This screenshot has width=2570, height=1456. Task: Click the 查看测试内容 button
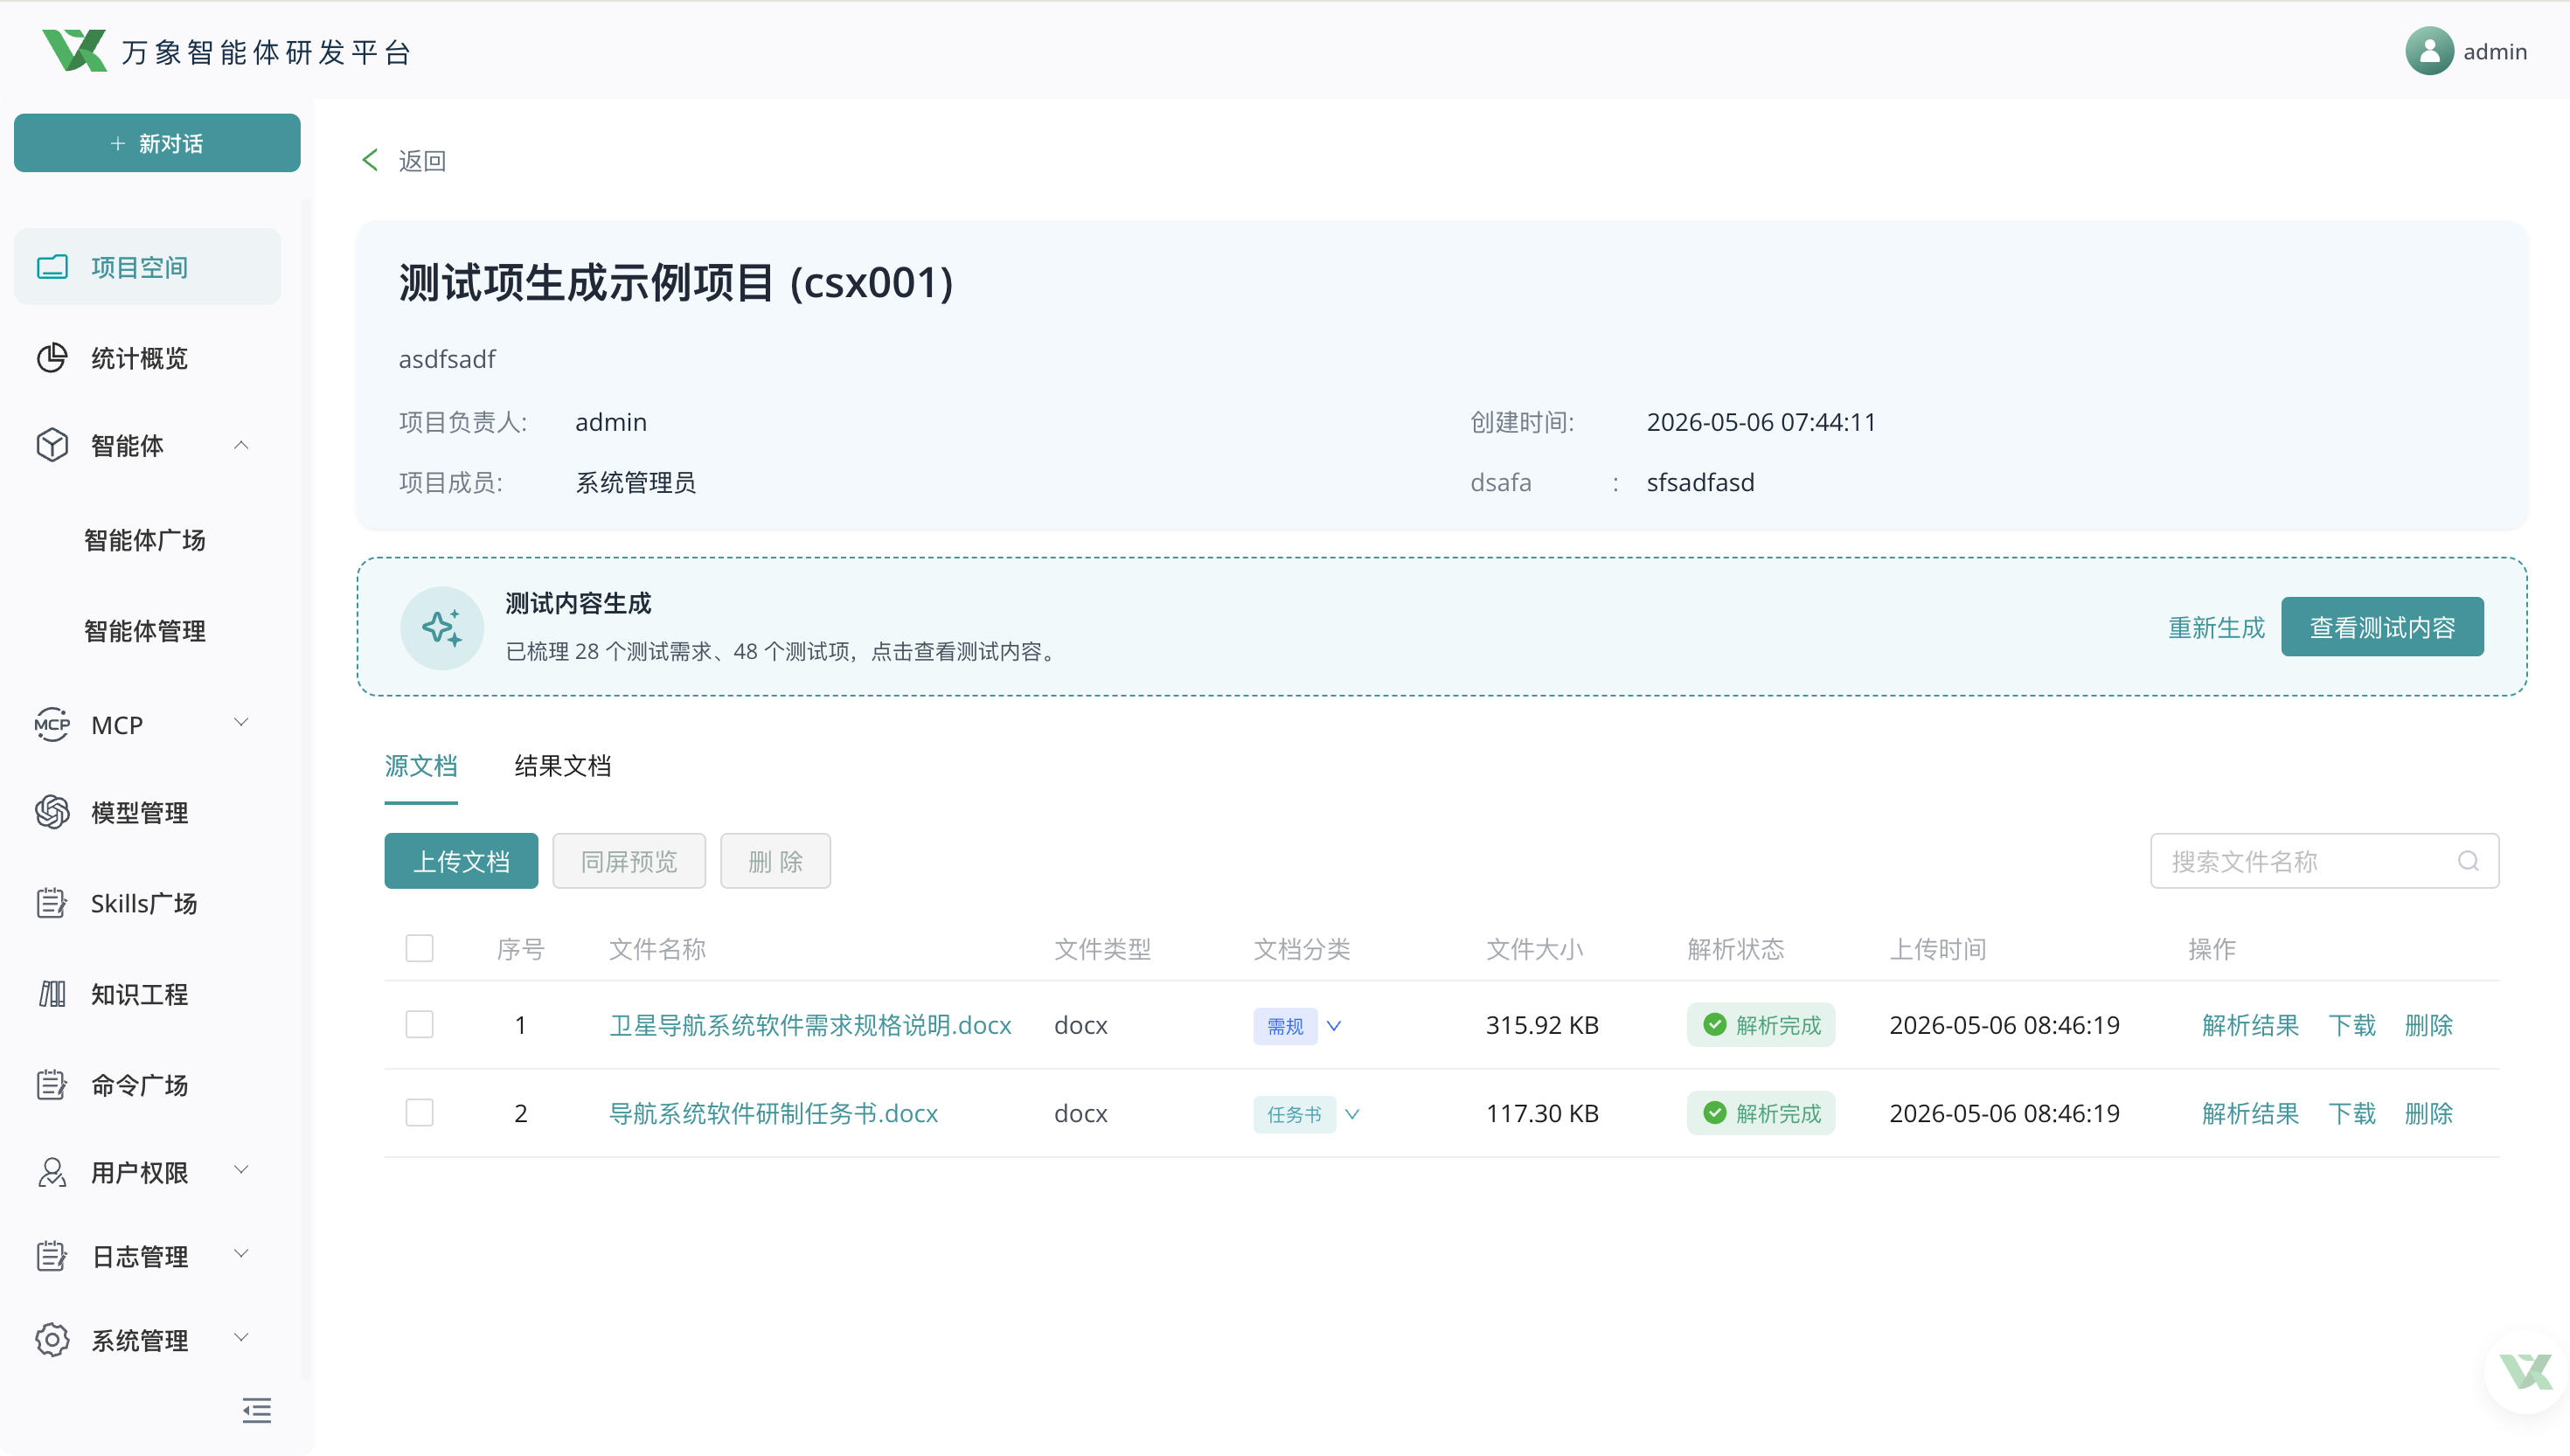point(2383,627)
